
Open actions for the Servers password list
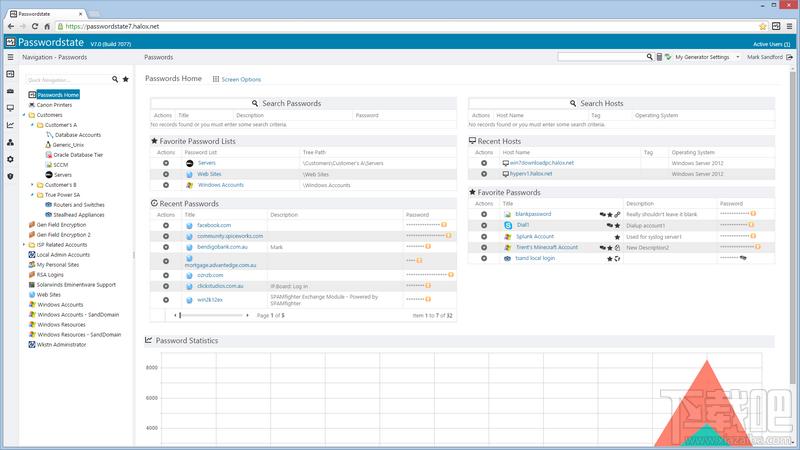tap(166, 163)
